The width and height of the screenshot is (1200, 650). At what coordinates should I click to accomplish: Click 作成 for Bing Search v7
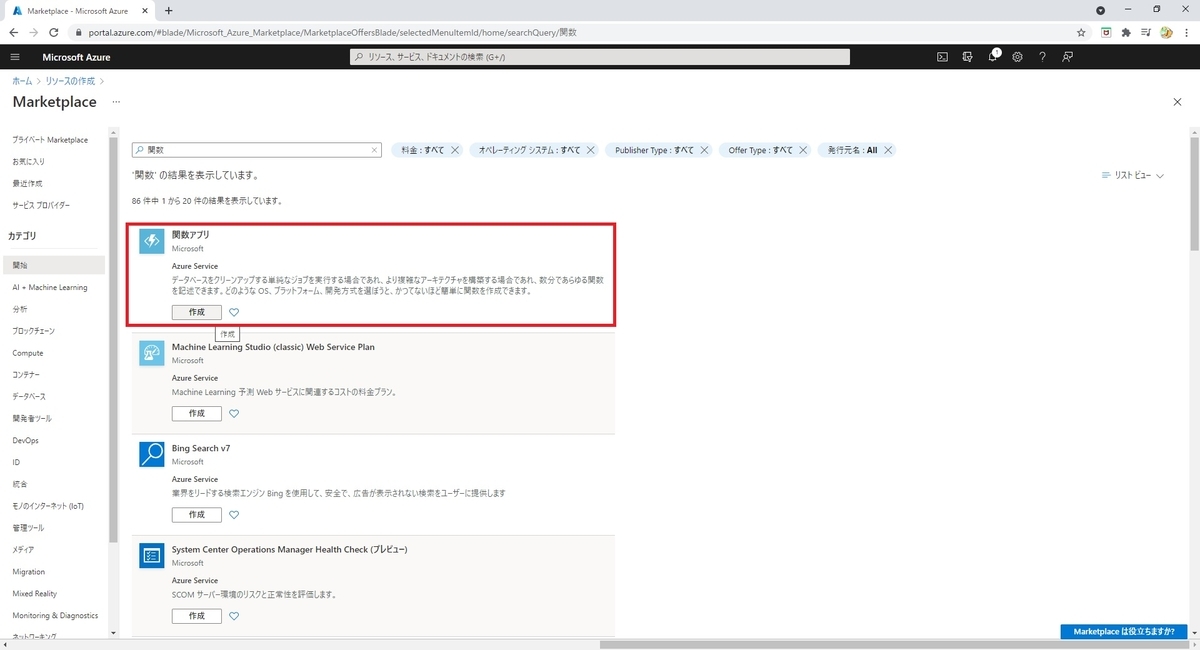(197, 515)
